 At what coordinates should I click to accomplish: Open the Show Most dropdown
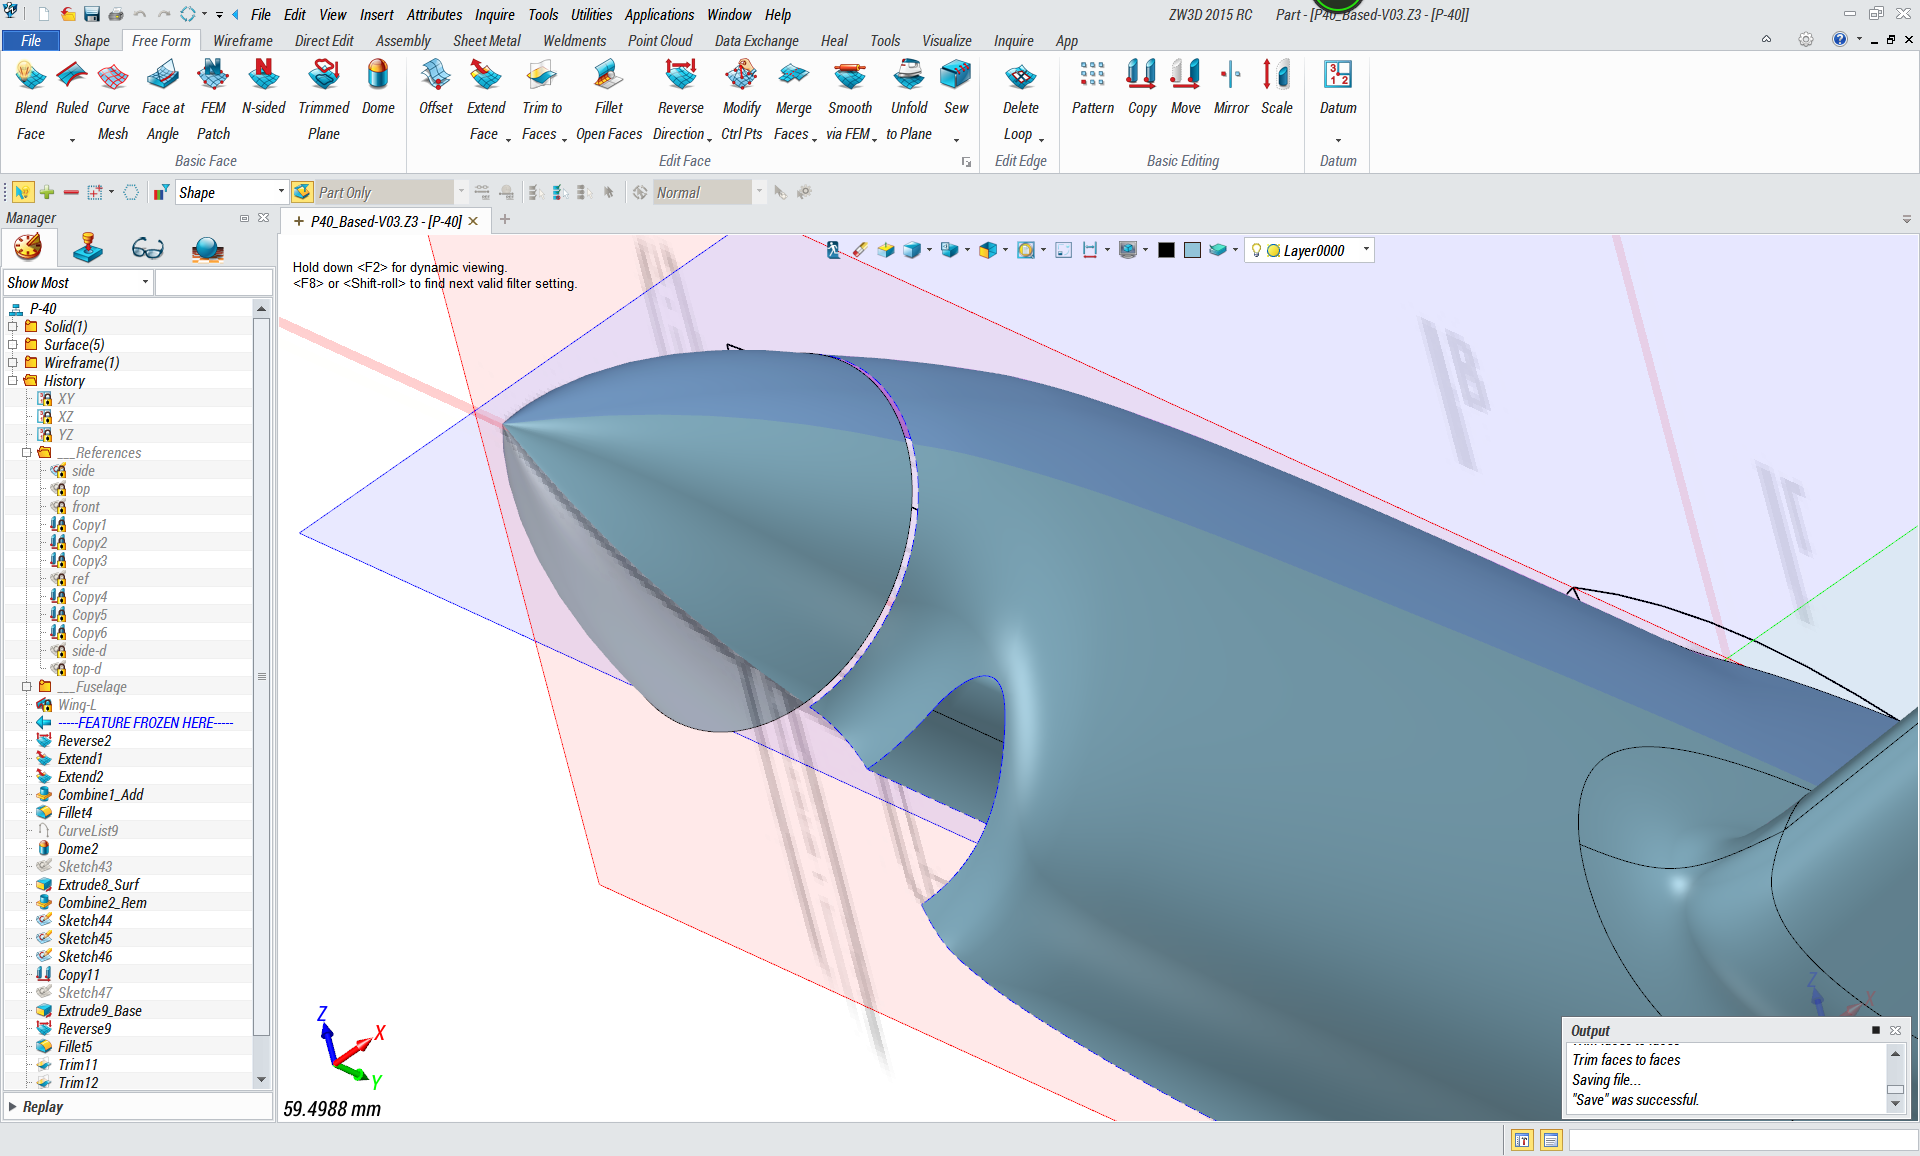click(x=145, y=283)
